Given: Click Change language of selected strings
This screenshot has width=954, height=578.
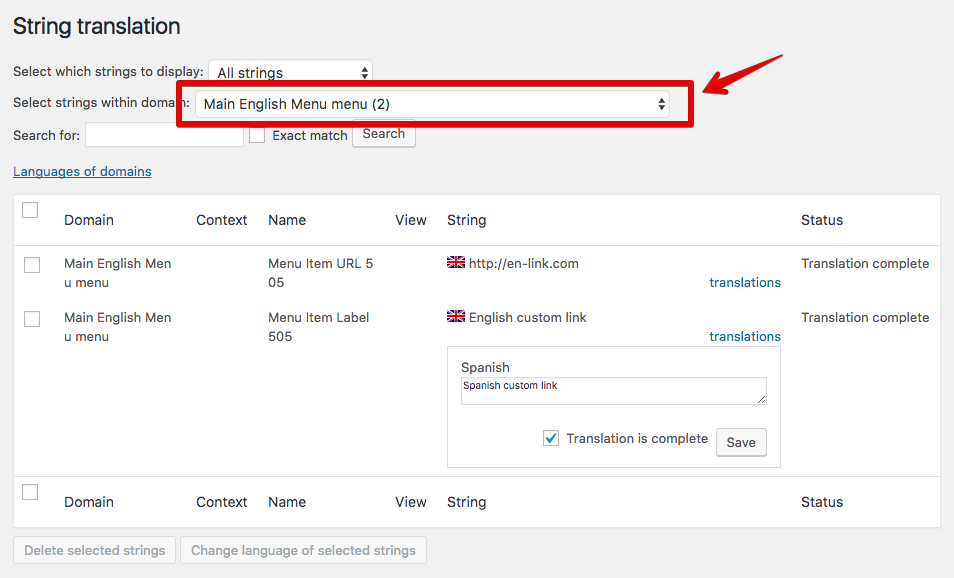Looking at the screenshot, I should 303,550.
